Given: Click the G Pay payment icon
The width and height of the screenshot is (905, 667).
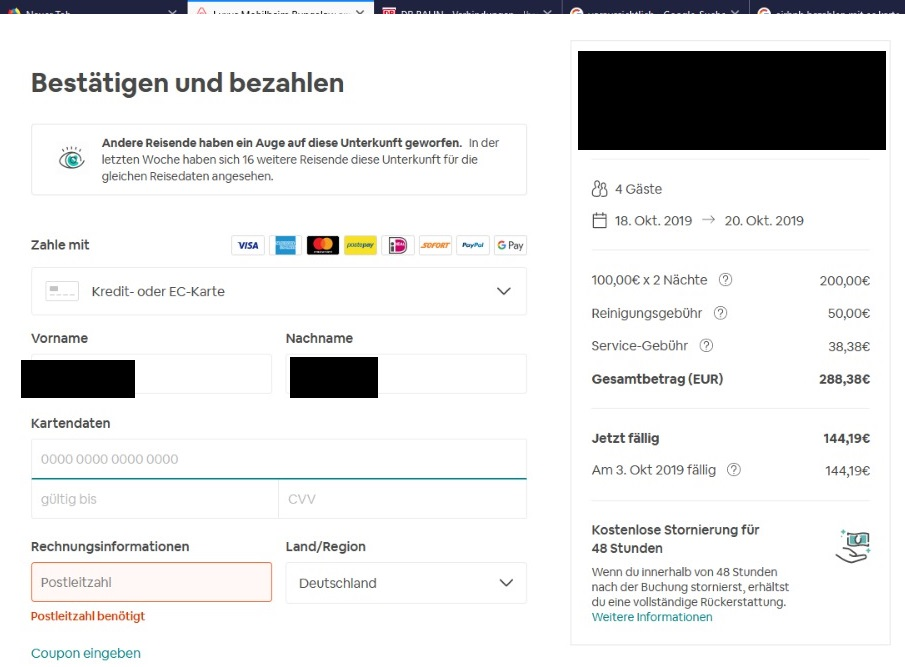Looking at the screenshot, I should [x=510, y=245].
